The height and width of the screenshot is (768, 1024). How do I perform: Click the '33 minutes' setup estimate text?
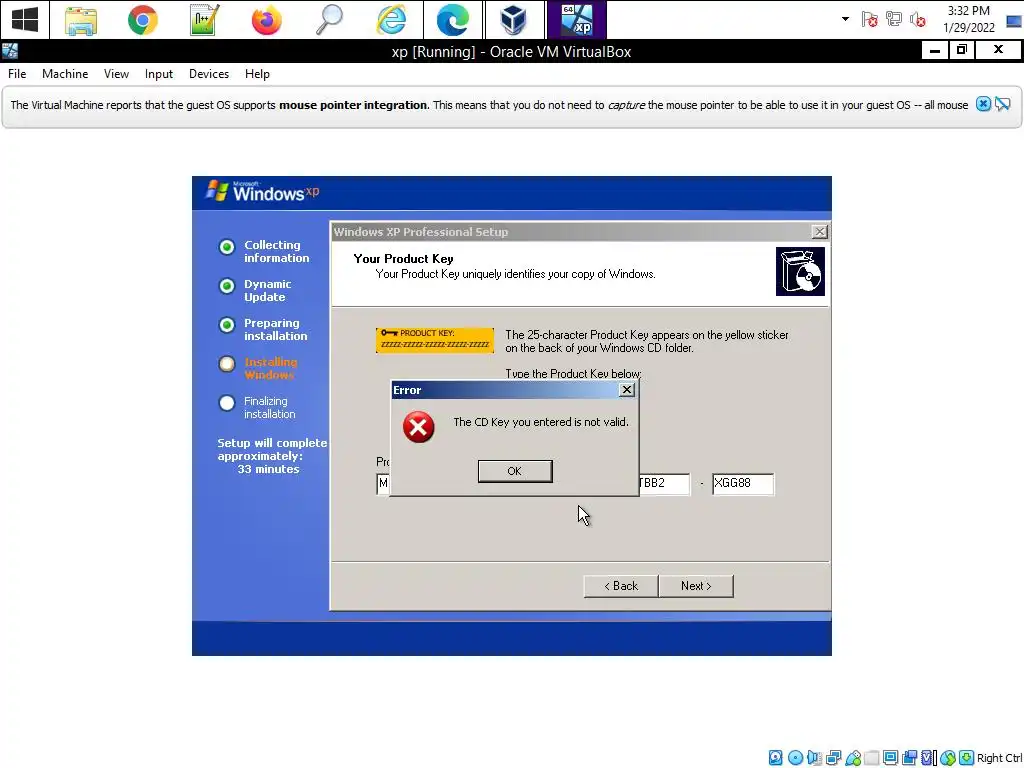(x=268, y=469)
